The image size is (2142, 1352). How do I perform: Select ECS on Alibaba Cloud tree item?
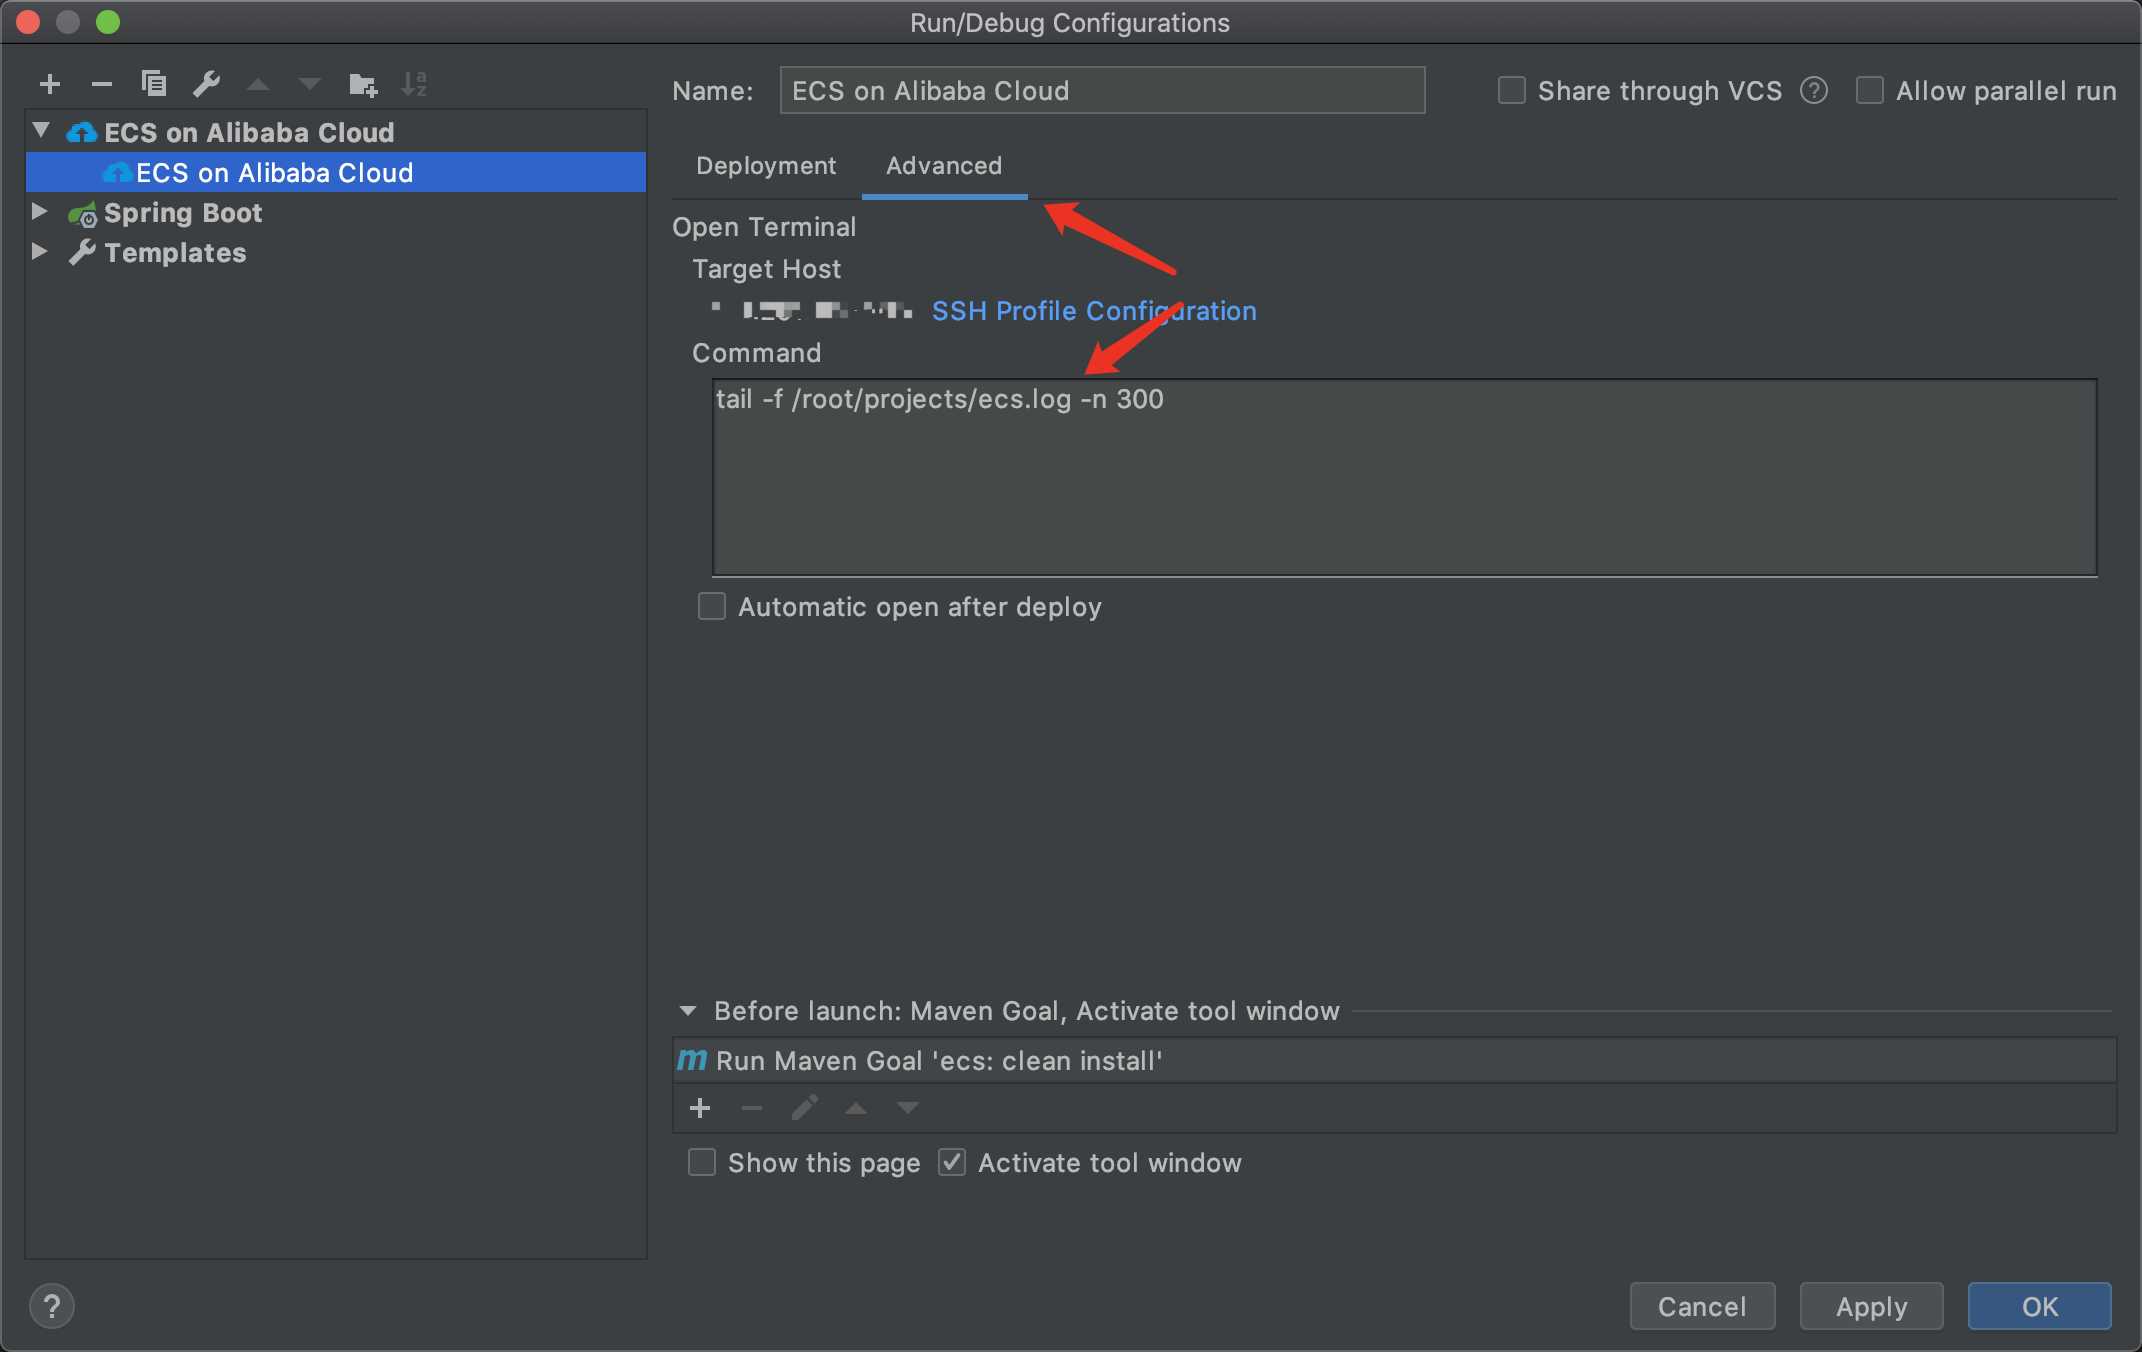click(276, 171)
